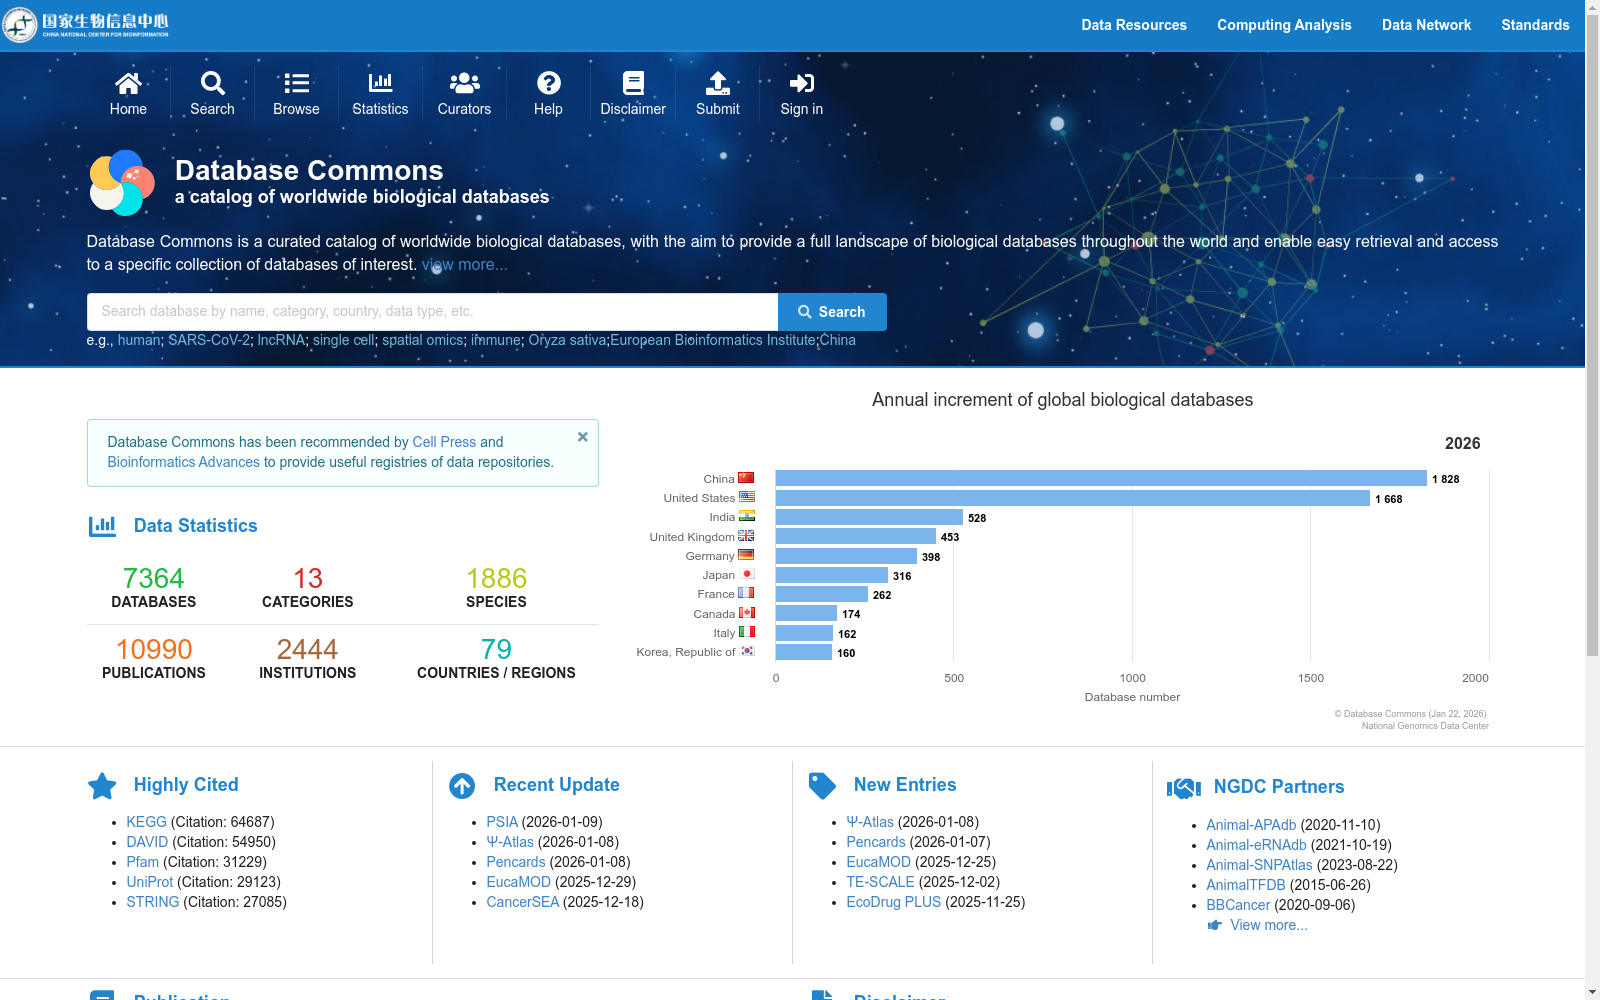Open the Cell Press link

(444, 442)
